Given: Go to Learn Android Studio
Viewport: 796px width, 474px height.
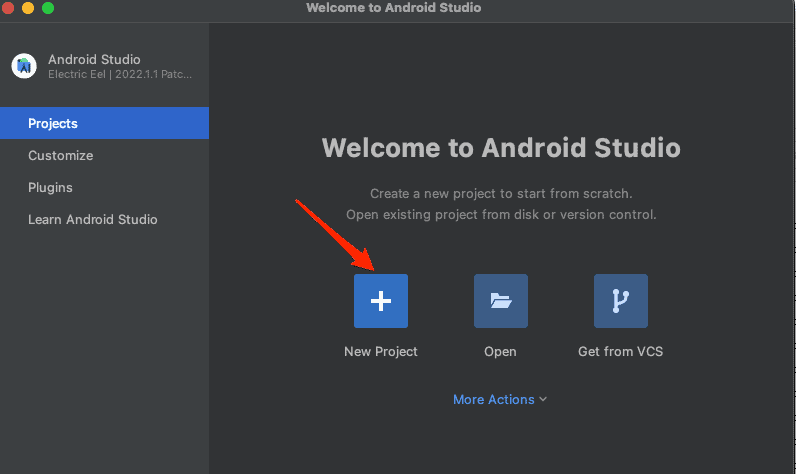Looking at the screenshot, I should pos(92,220).
